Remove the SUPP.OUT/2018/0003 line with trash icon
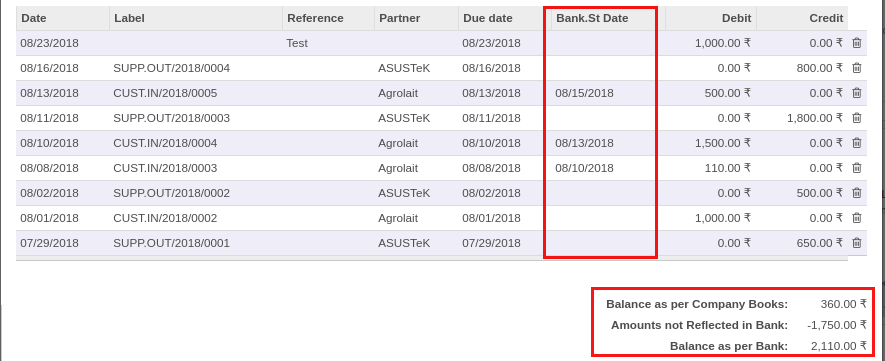The height and width of the screenshot is (361, 885). coord(856,118)
